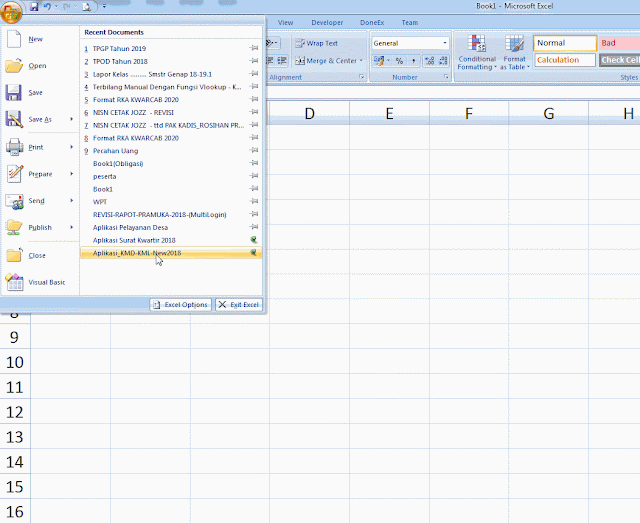Open recent document peserta
This screenshot has height=523, width=640.
171,176
